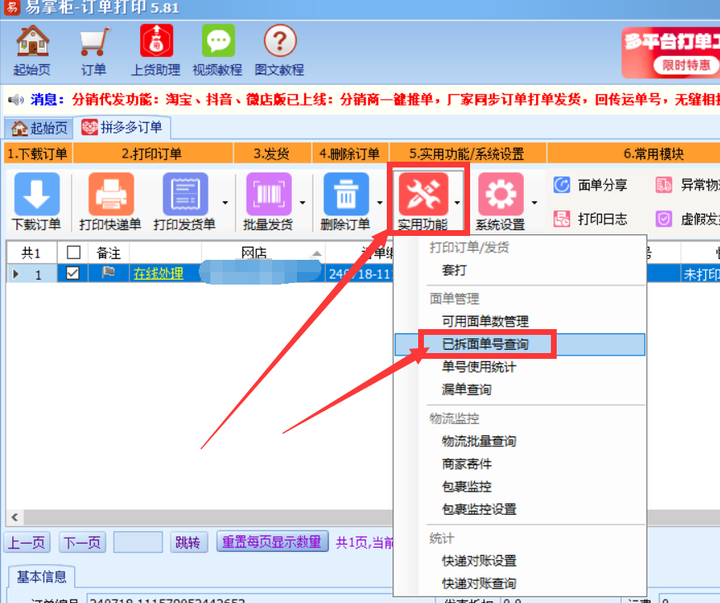Expand row 1 using the triangle indicator
The image size is (720, 603).
(16, 274)
